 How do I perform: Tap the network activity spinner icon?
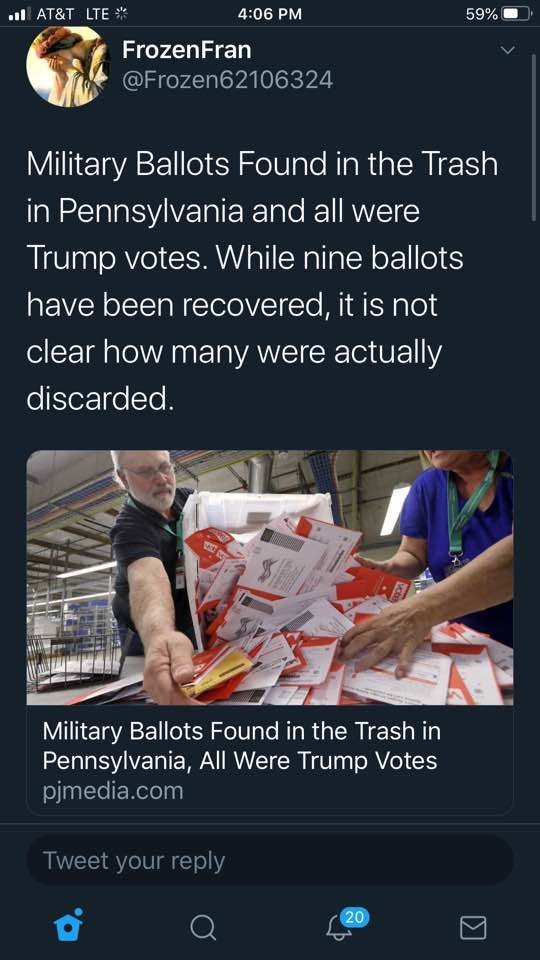click(x=122, y=13)
